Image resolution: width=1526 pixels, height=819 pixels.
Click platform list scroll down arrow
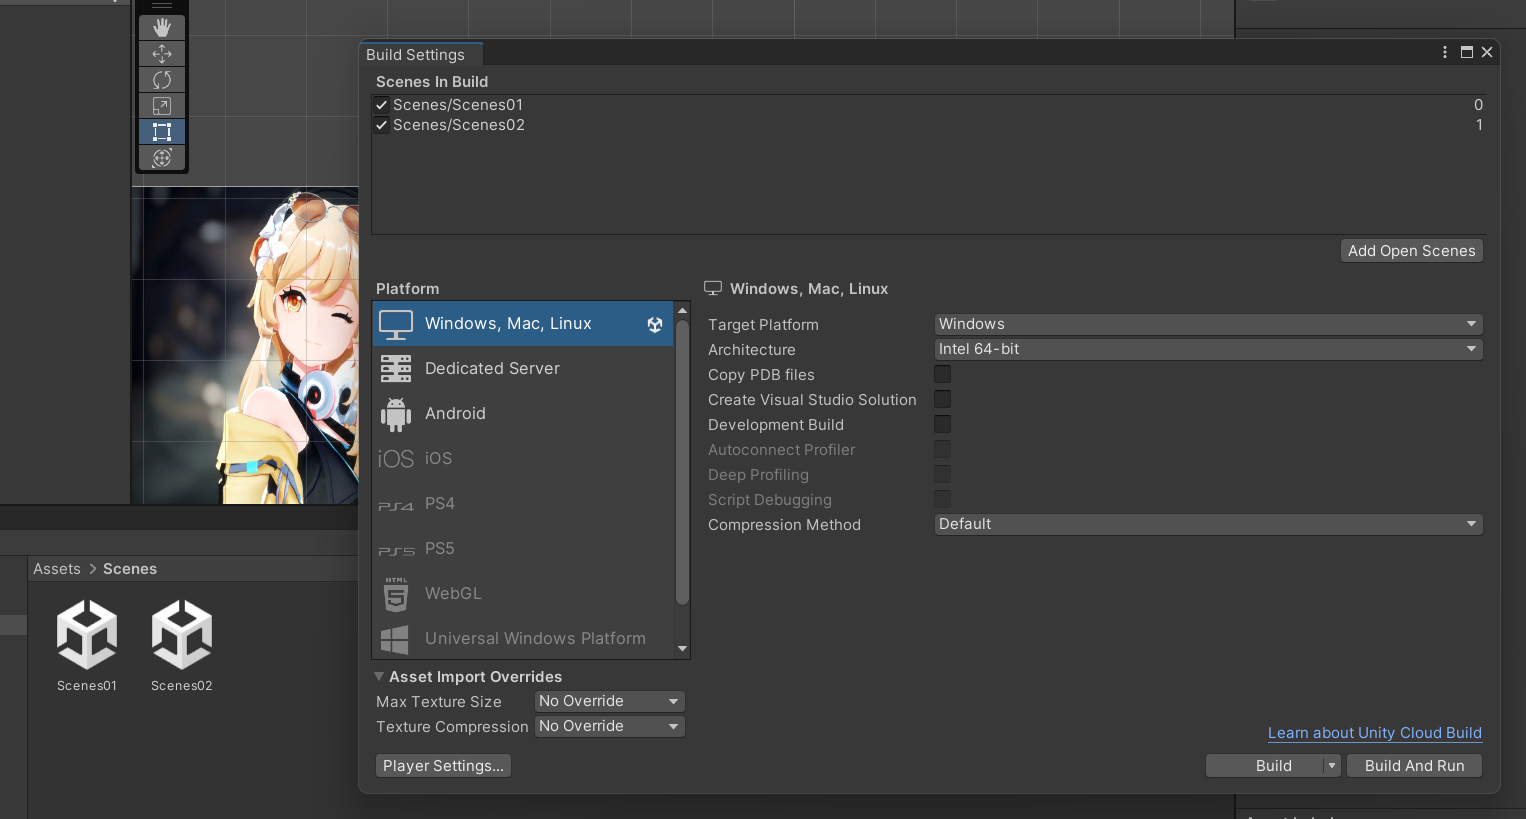point(683,649)
